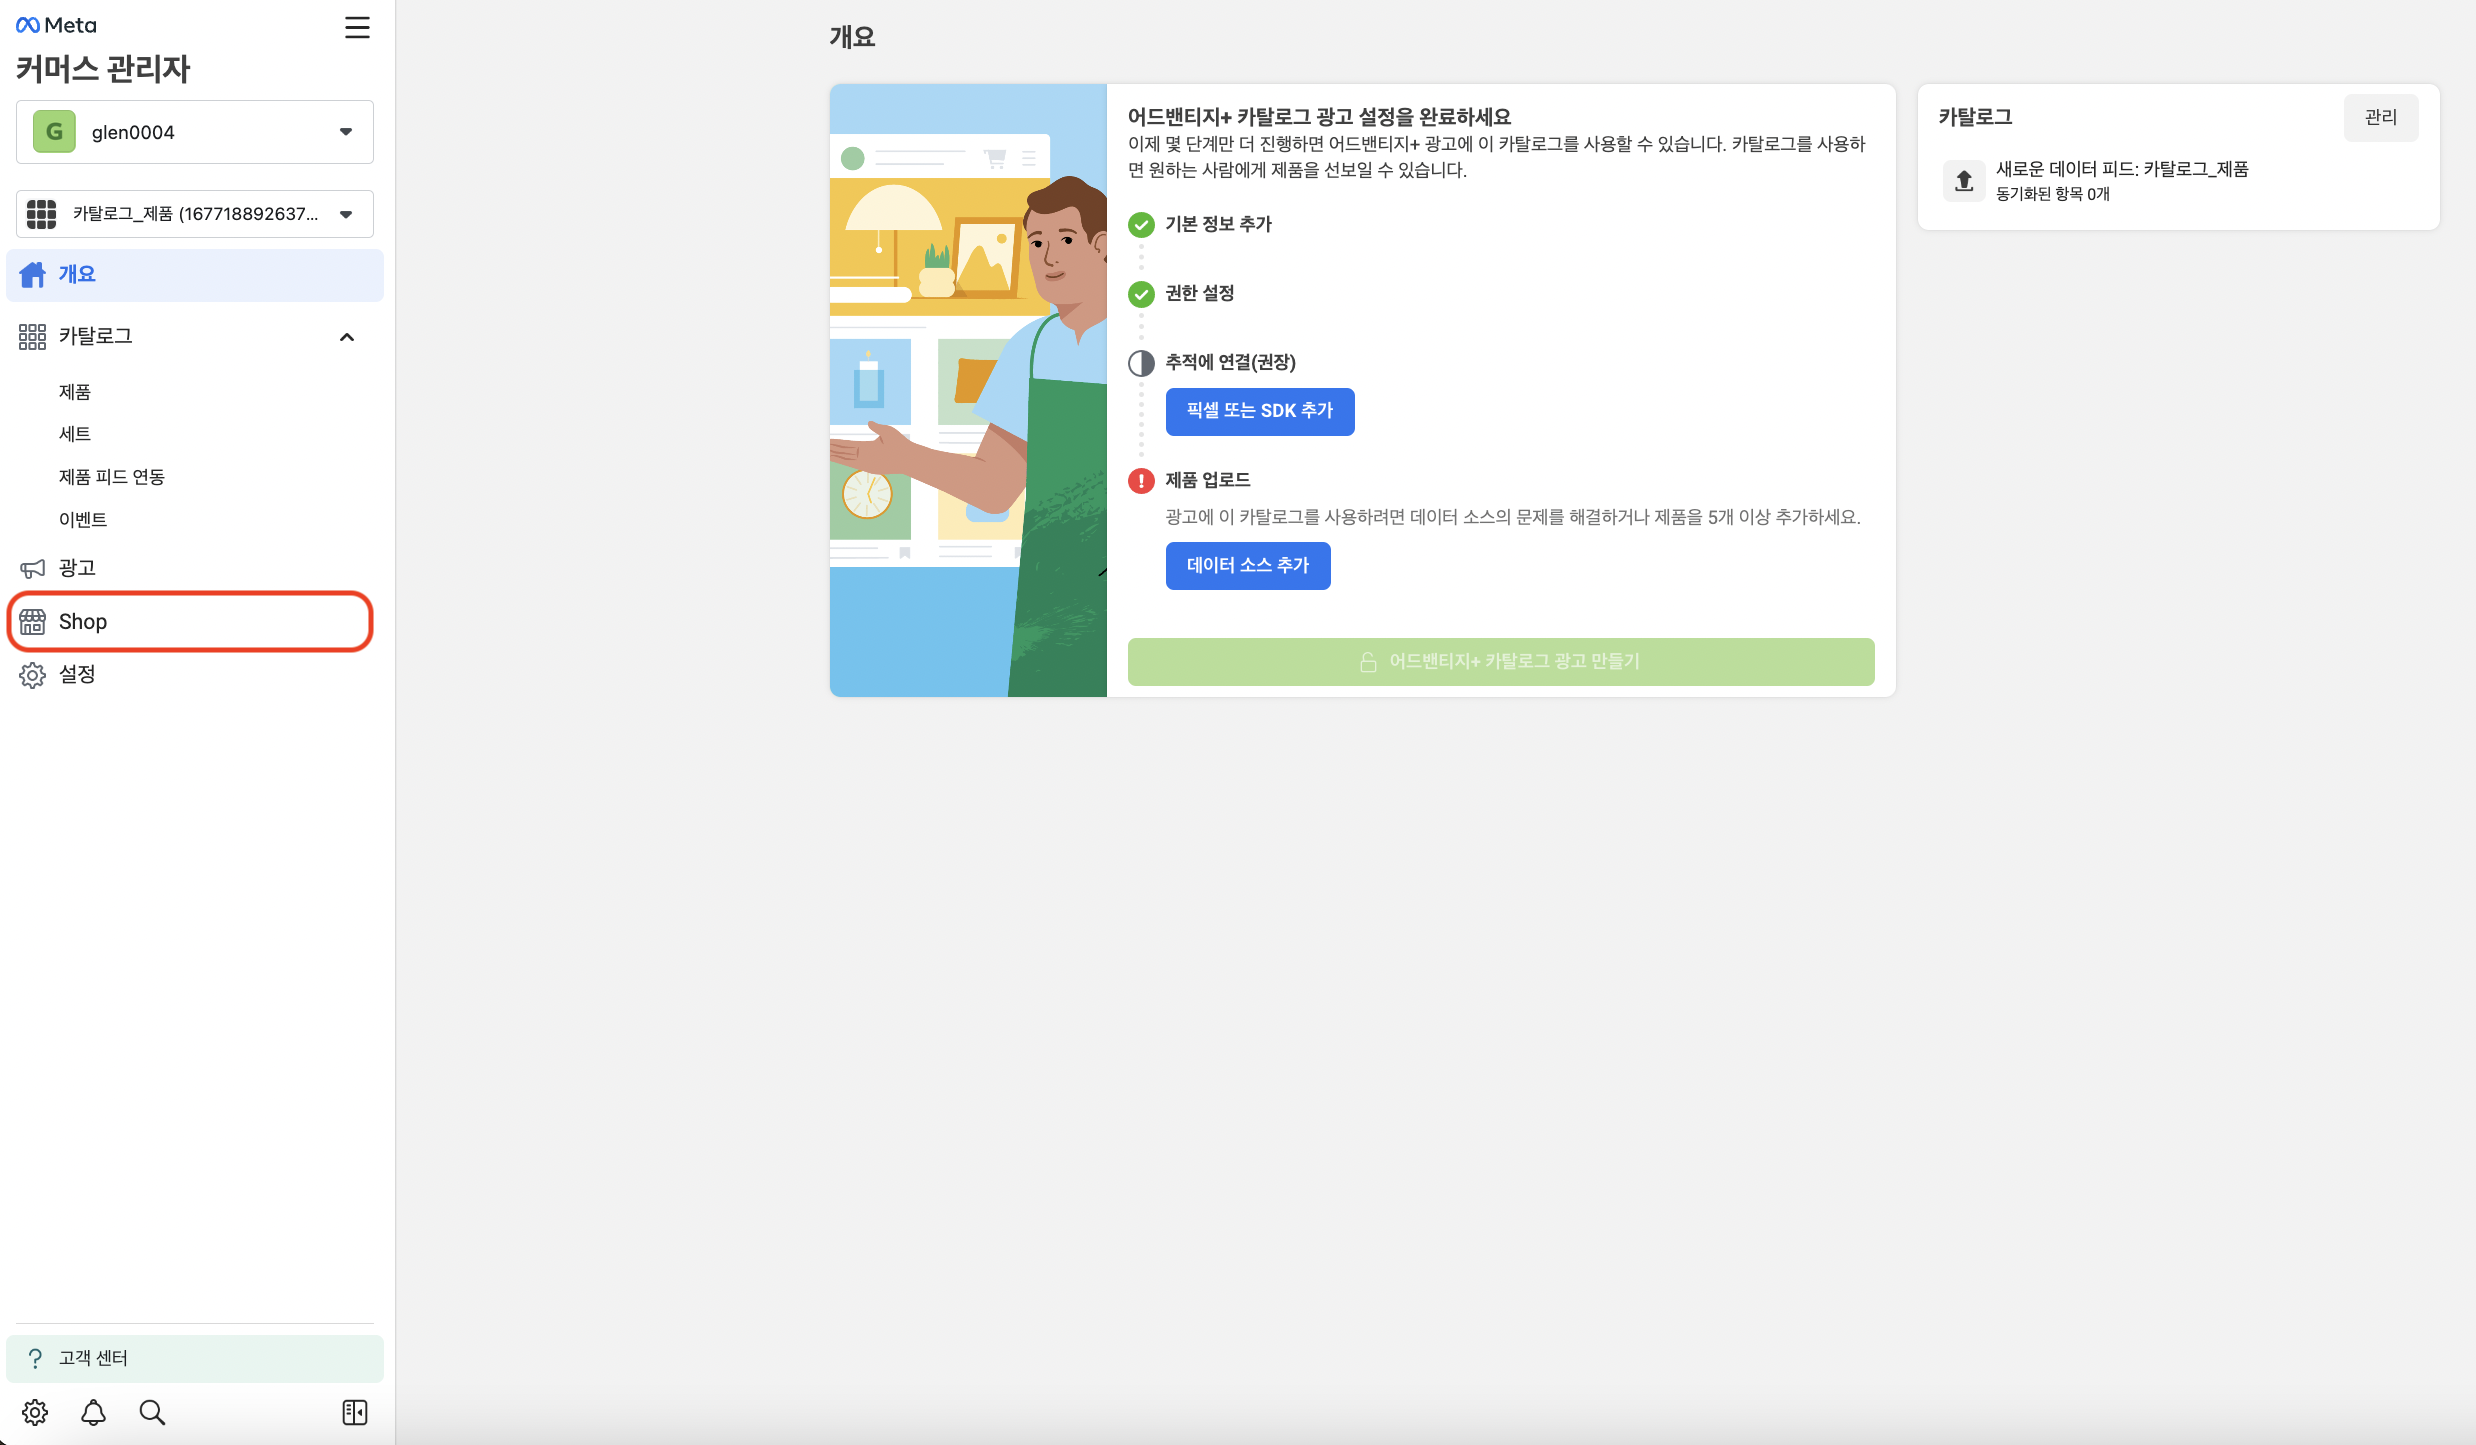Open the Shop storefront icon
The height and width of the screenshot is (1445, 2476).
click(x=33, y=621)
